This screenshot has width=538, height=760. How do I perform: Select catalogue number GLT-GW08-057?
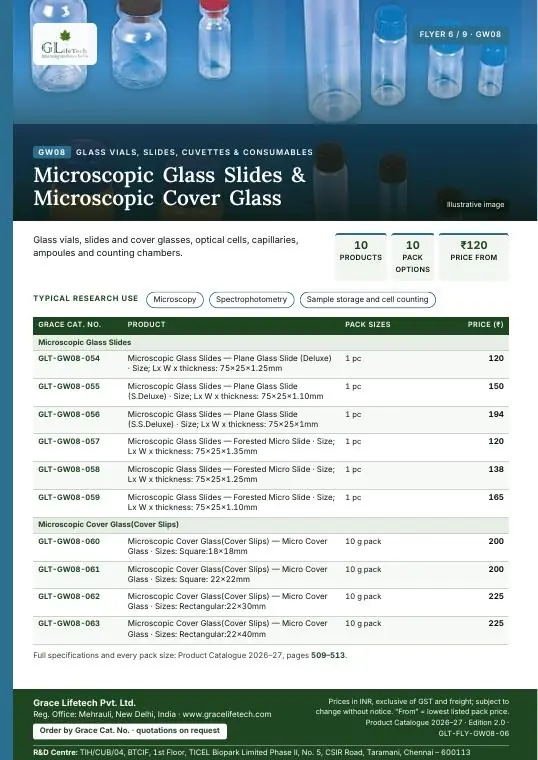[x=69, y=442]
